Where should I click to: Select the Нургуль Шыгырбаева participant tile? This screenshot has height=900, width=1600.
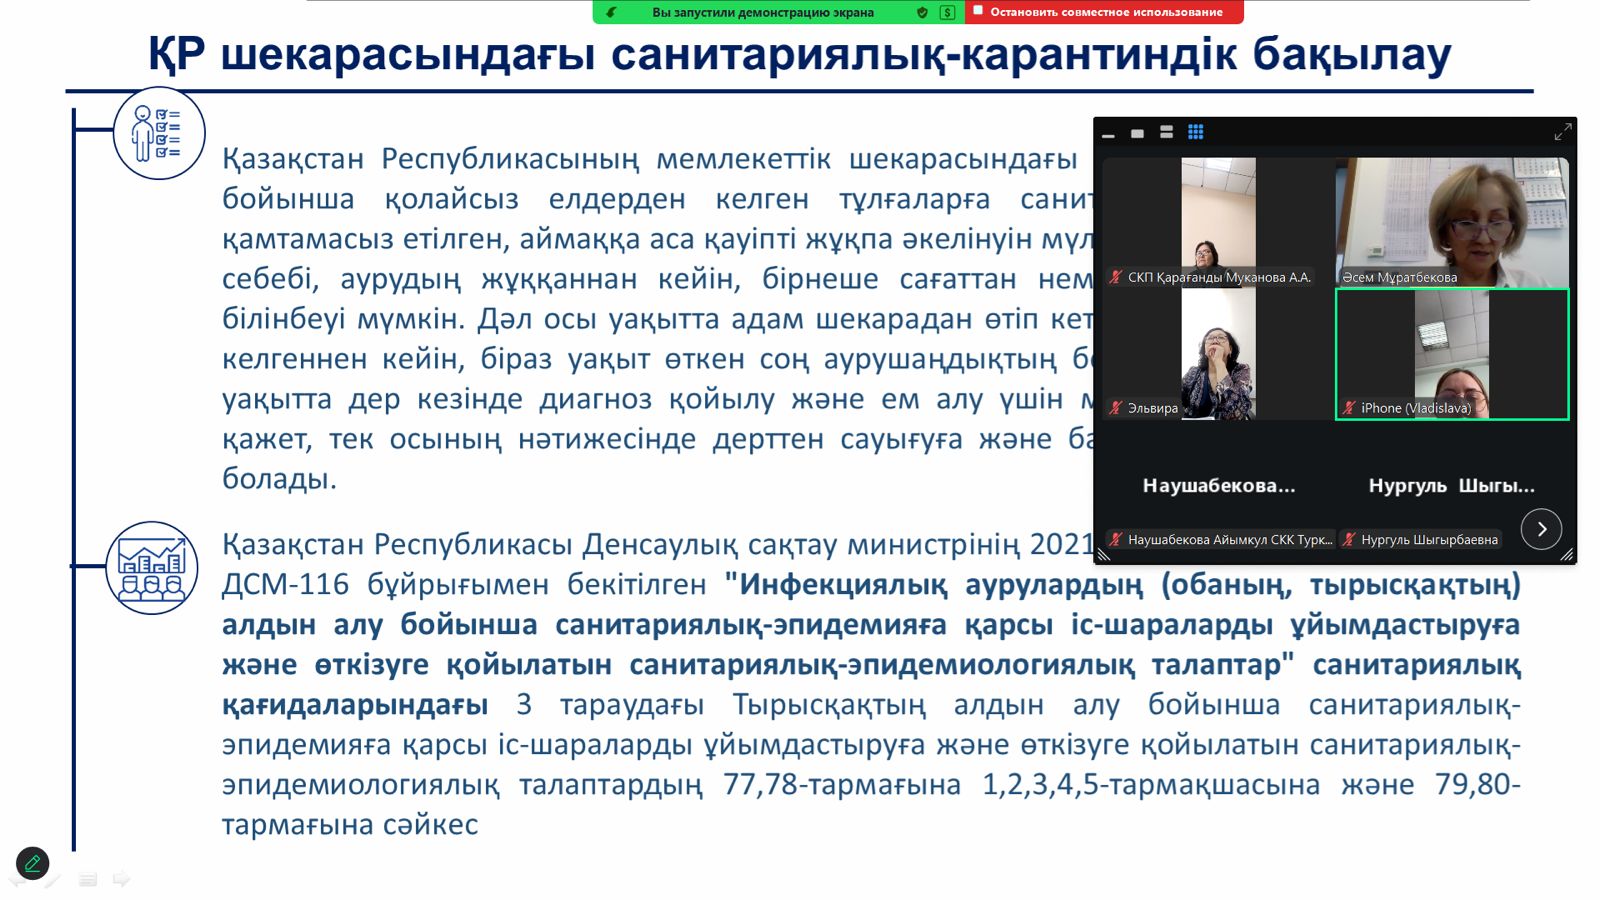[x=1450, y=487]
